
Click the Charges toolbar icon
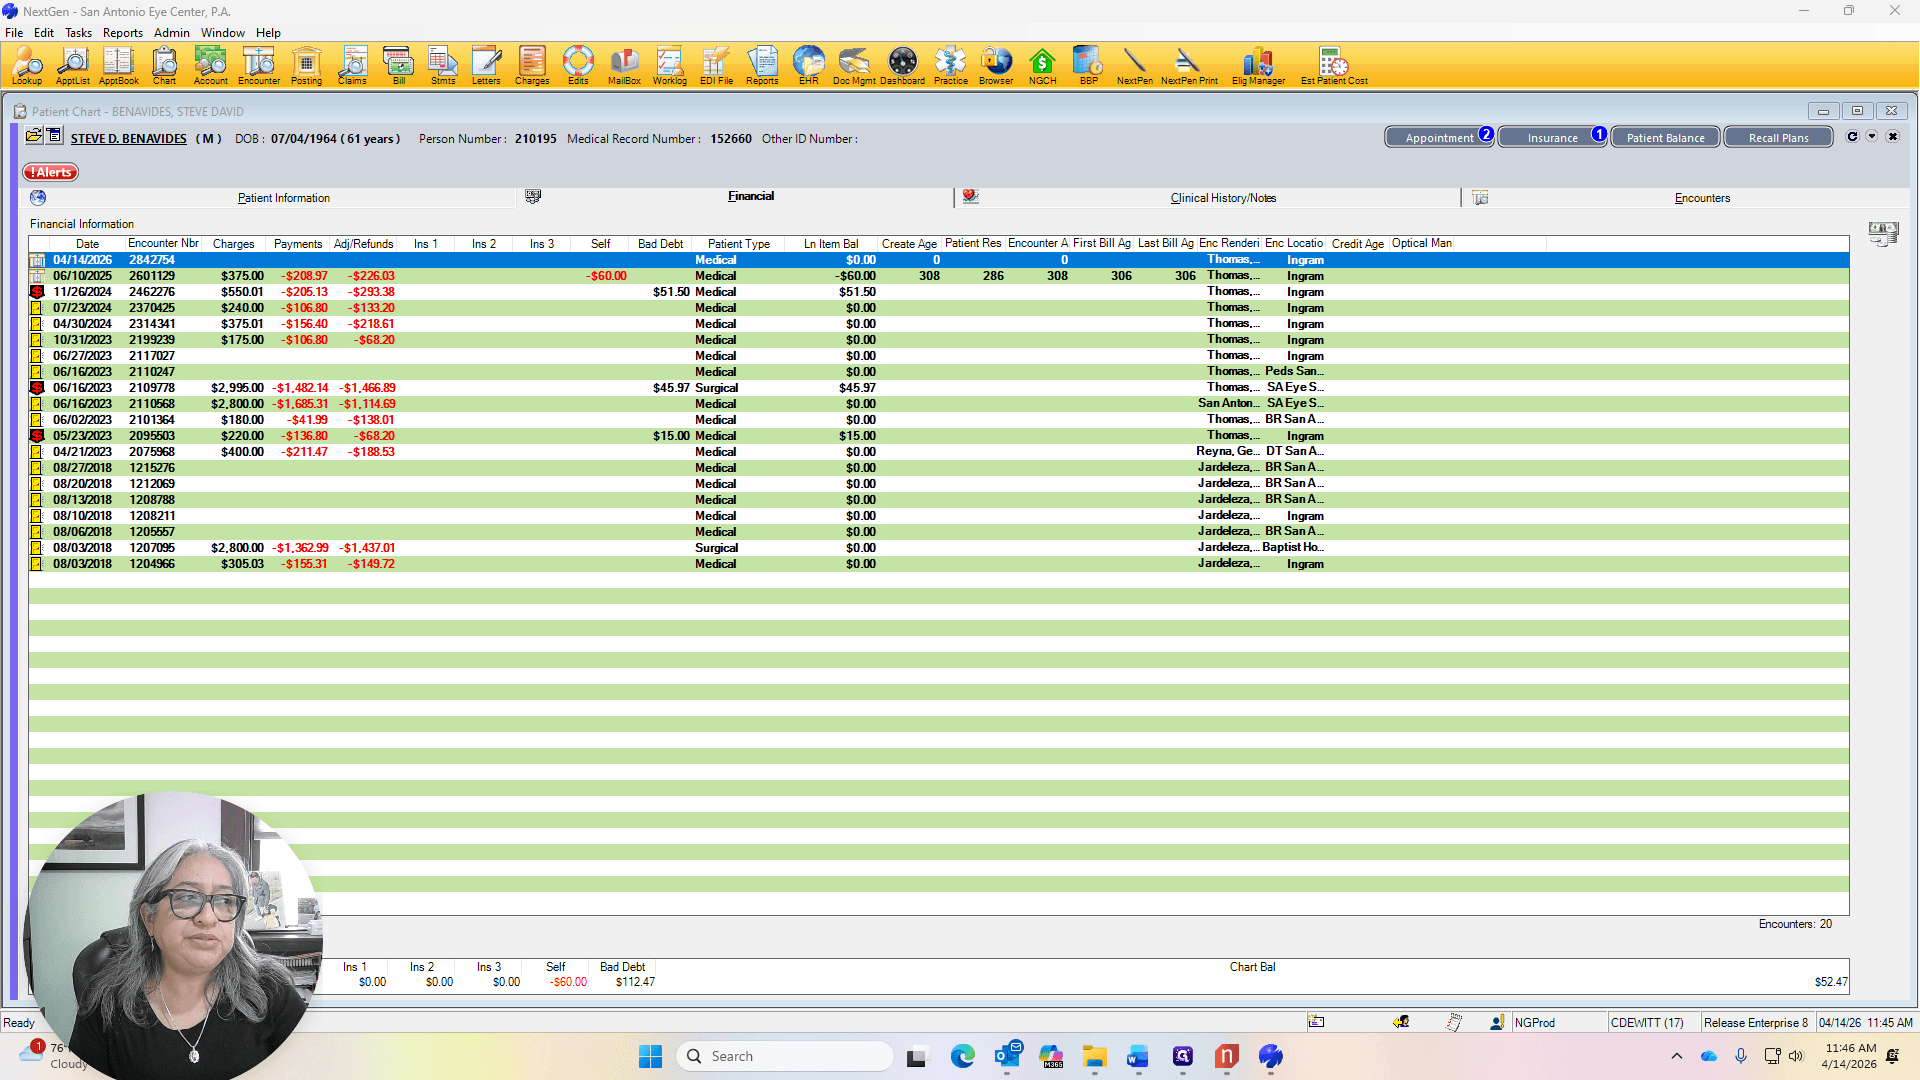[x=532, y=65]
